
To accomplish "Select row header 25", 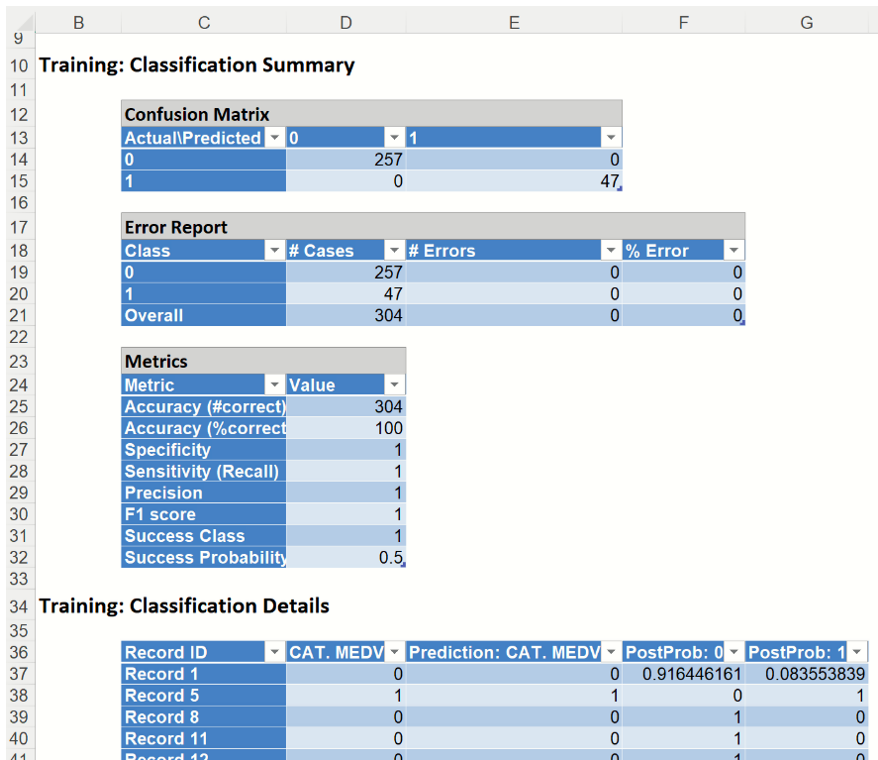I will pos(19,407).
